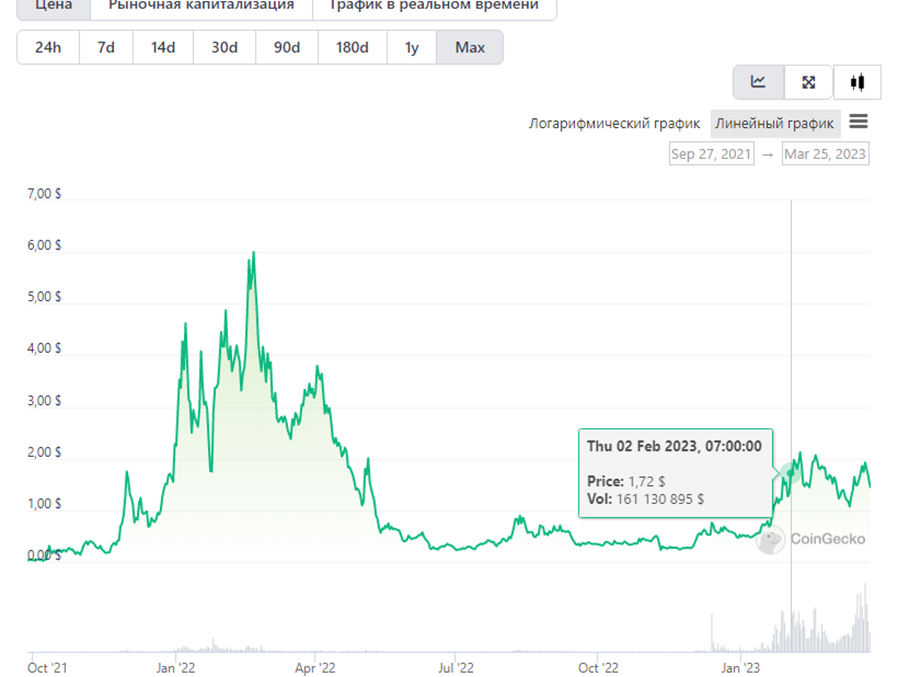
Task: Click the Jul '22 axis label
Action: pos(456,668)
